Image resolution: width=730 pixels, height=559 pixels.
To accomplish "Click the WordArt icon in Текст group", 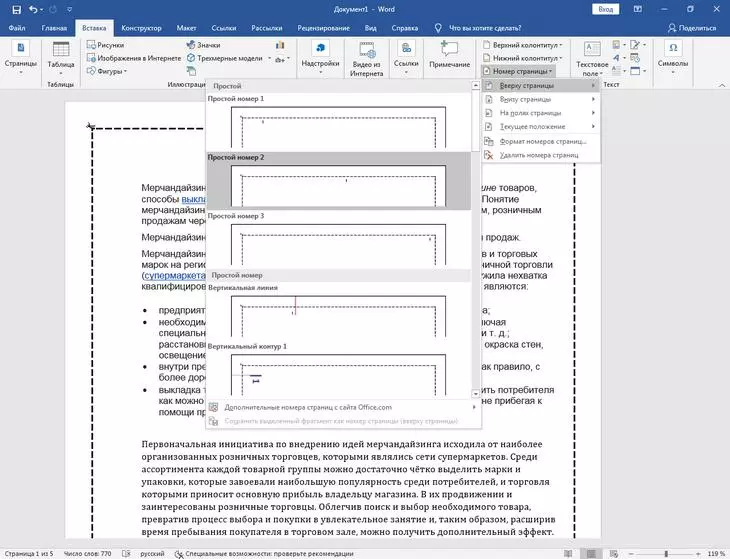I will (x=616, y=58).
